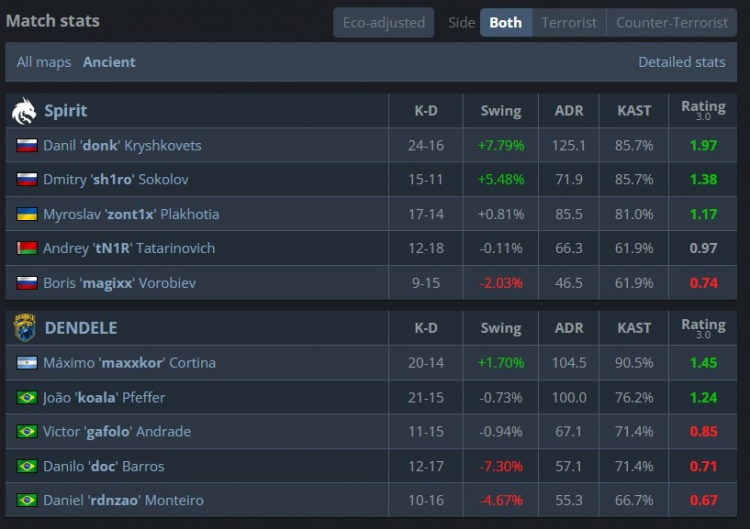Viewport: 750px width, 529px height.
Task: Click zont1x's 81.0% KAST value
Action: click(x=634, y=214)
